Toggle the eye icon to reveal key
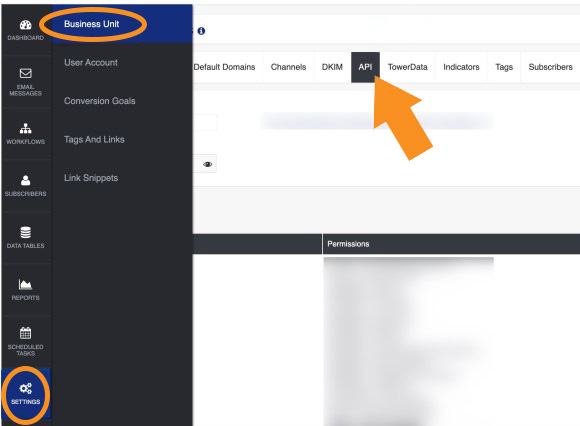Screen dimensions: 580x426 tap(208, 164)
